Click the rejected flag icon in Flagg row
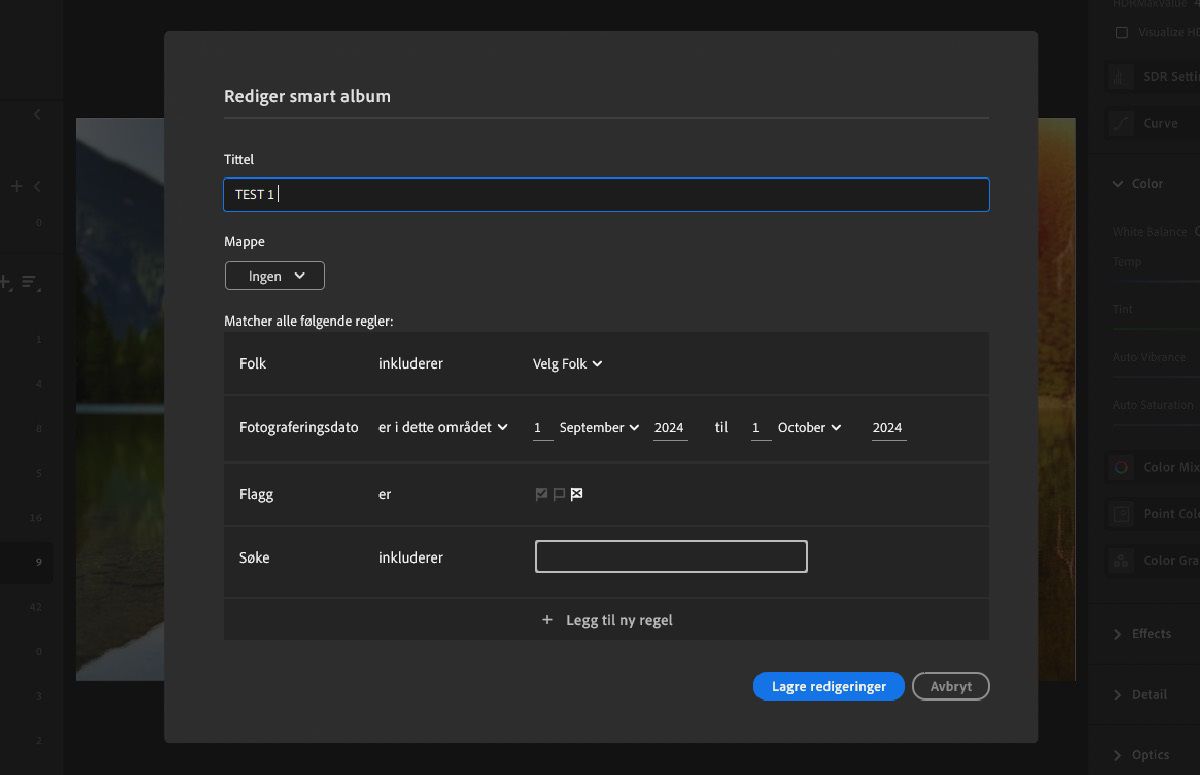This screenshot has width=1200, height=775. [576, 493]
